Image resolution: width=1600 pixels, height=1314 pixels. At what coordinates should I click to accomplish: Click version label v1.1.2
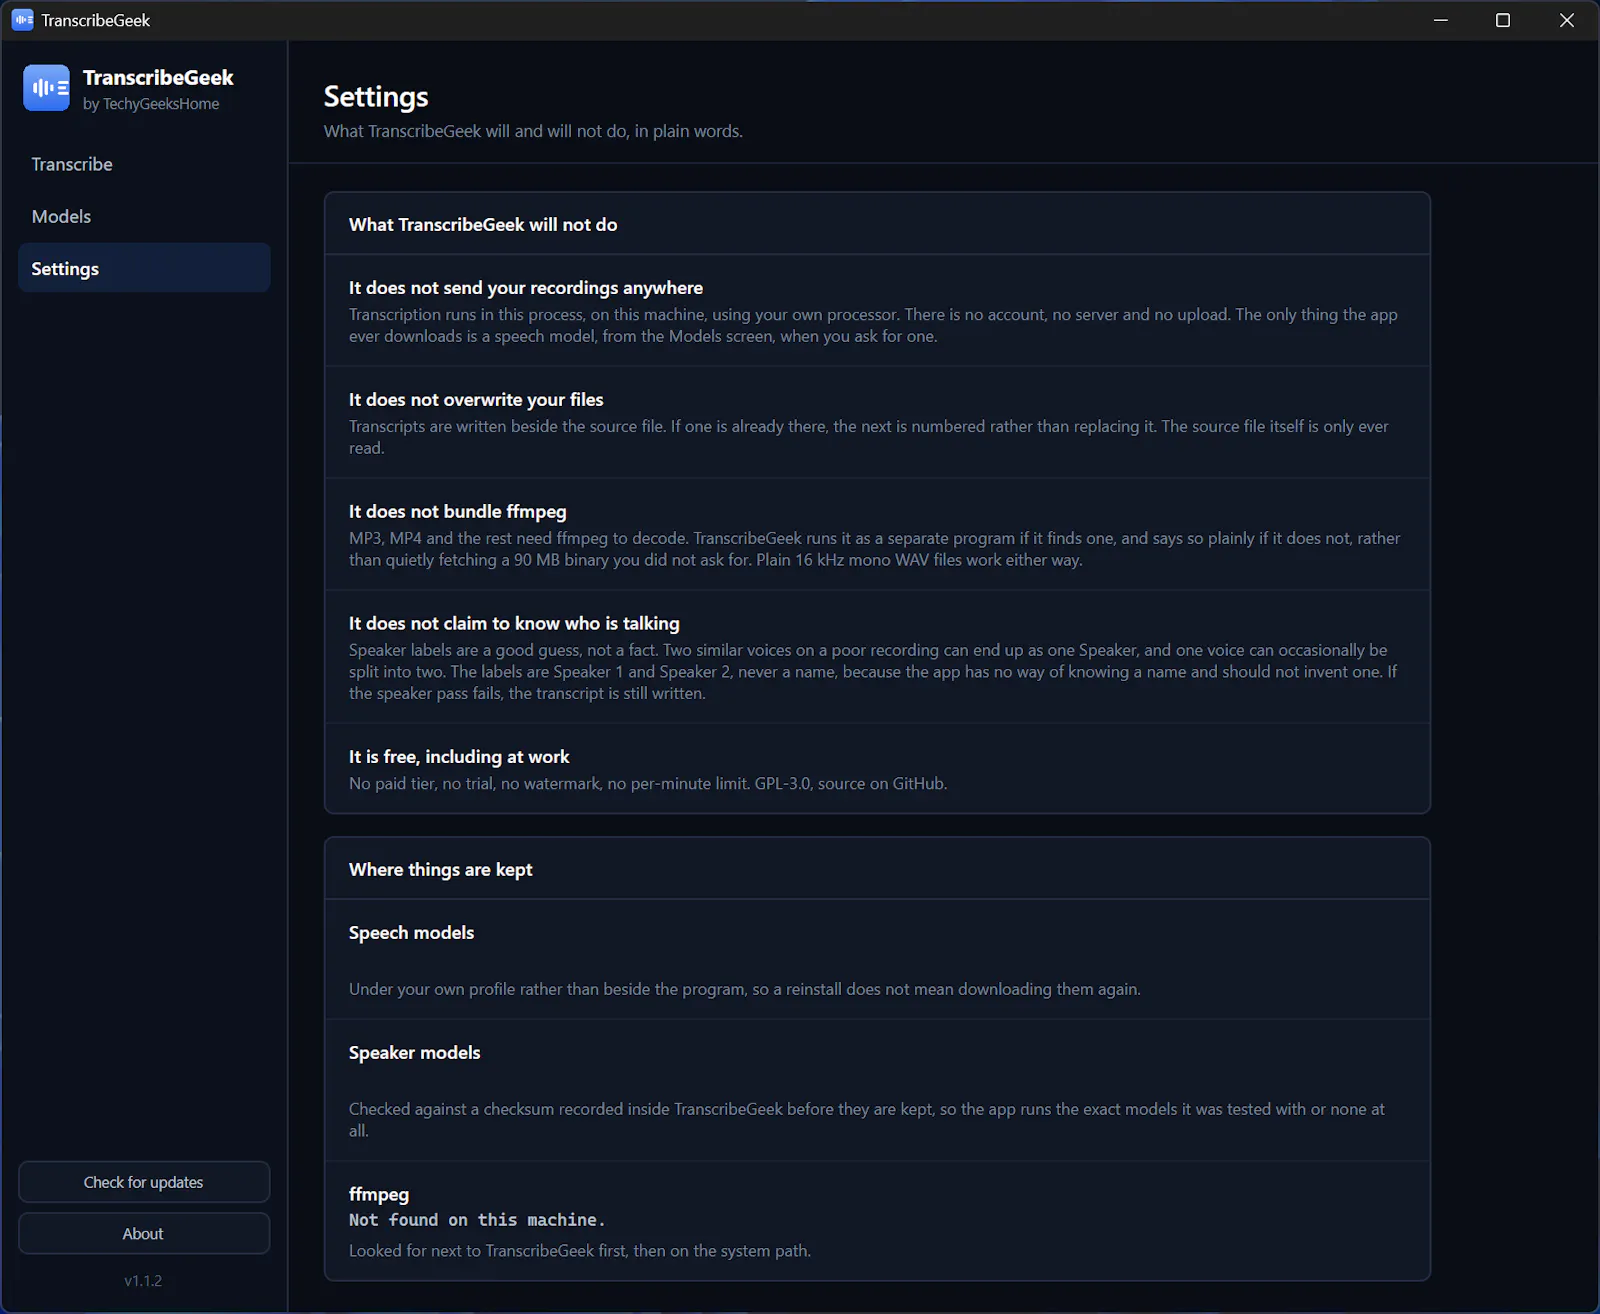point(143,1280)
